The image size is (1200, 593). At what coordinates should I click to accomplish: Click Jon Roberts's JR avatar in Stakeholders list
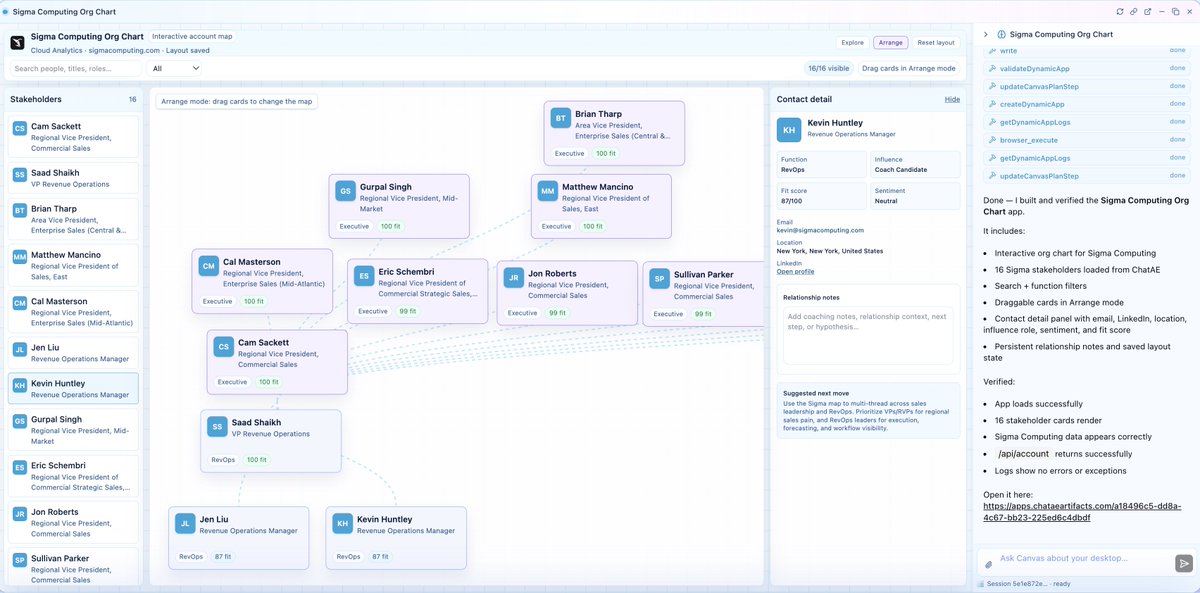(x=19, y=513)
